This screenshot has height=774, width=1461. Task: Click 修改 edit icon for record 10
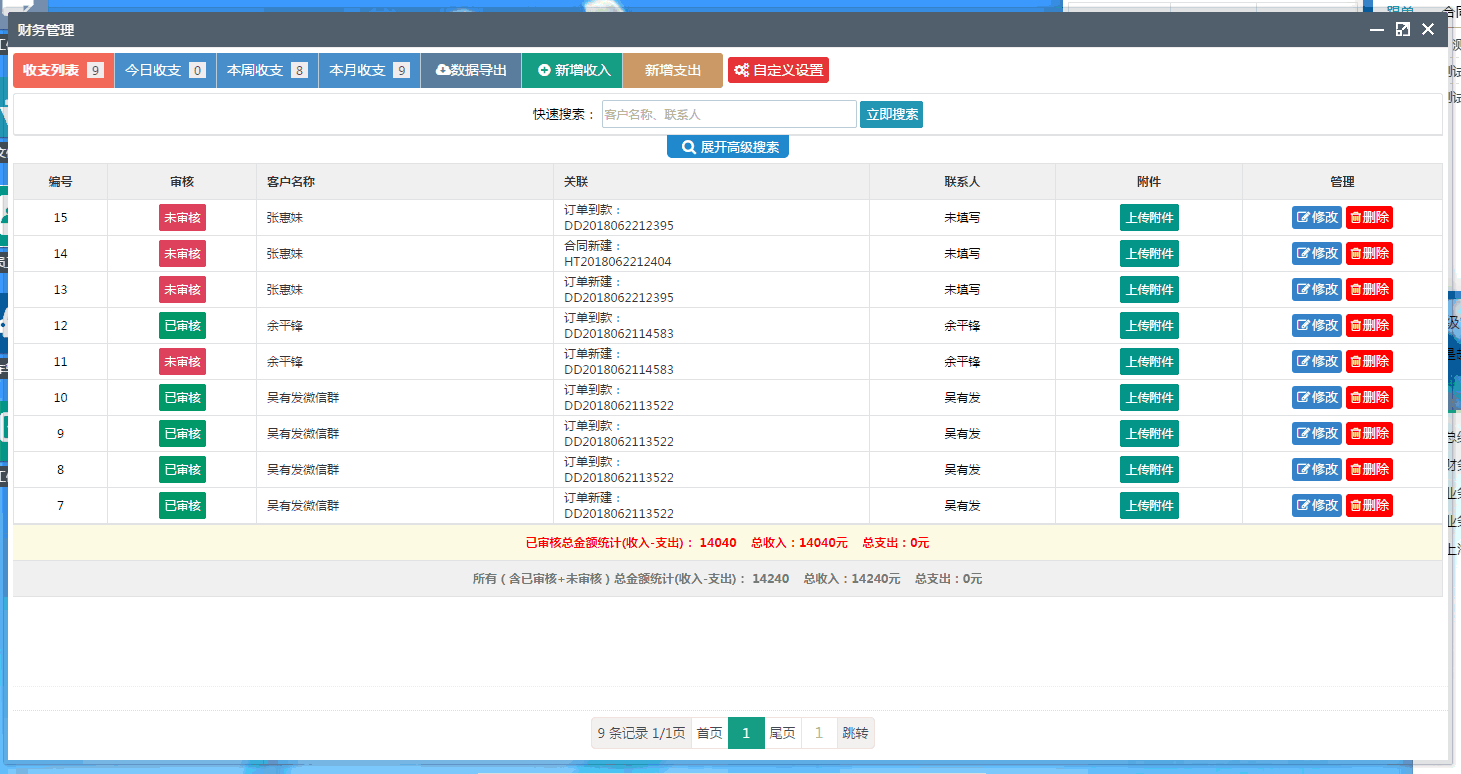pos(1316,398)
